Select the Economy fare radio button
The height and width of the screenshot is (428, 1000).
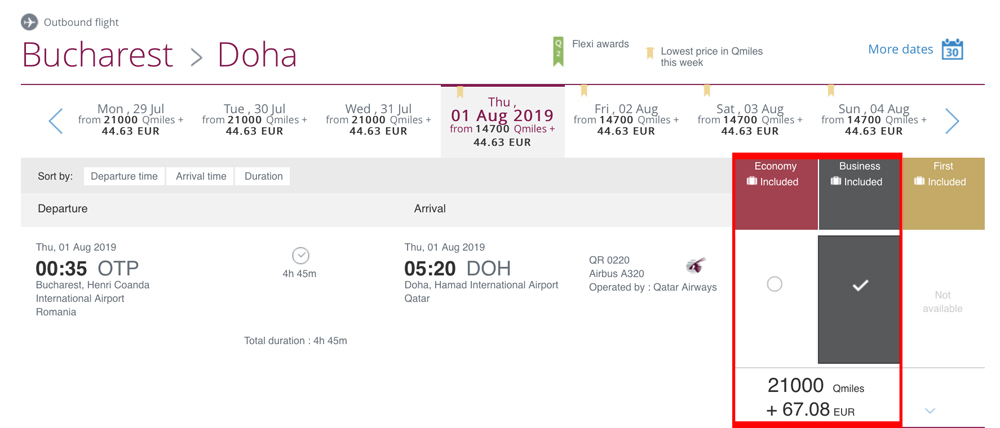[774, 284]
